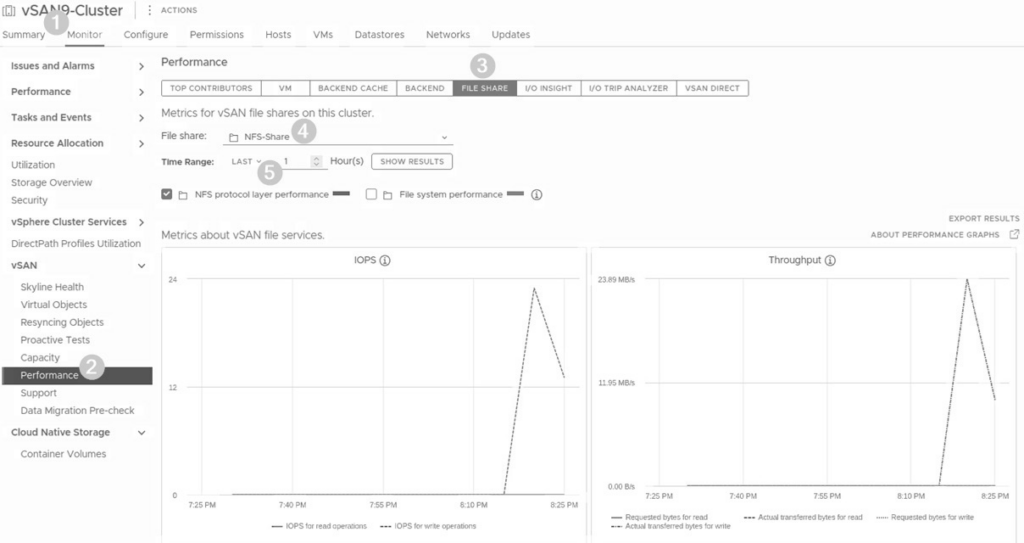This screenshot has width=1024, height=543.
Task: Switch to the Summary tab
Action: point(24,35)
